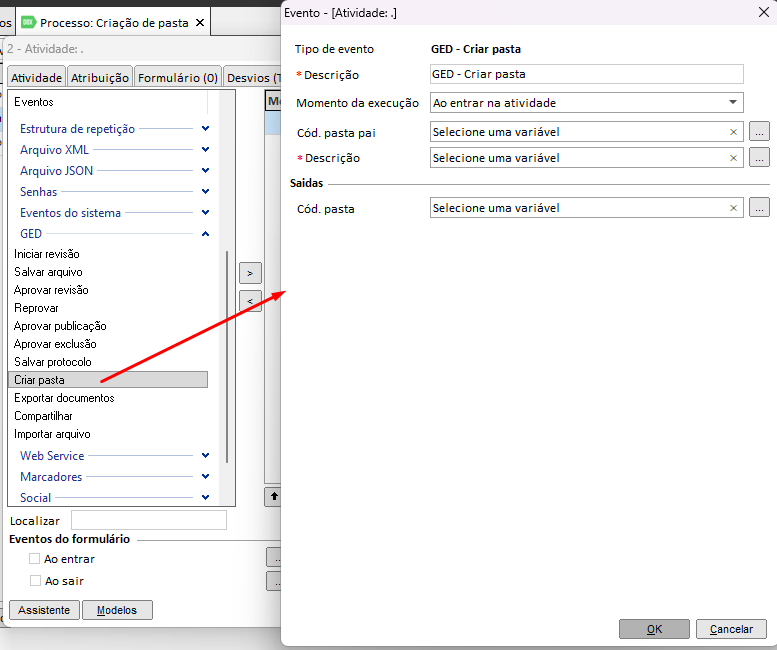Click the Localizar search field
777x650 pixels.
click(149, 520)
